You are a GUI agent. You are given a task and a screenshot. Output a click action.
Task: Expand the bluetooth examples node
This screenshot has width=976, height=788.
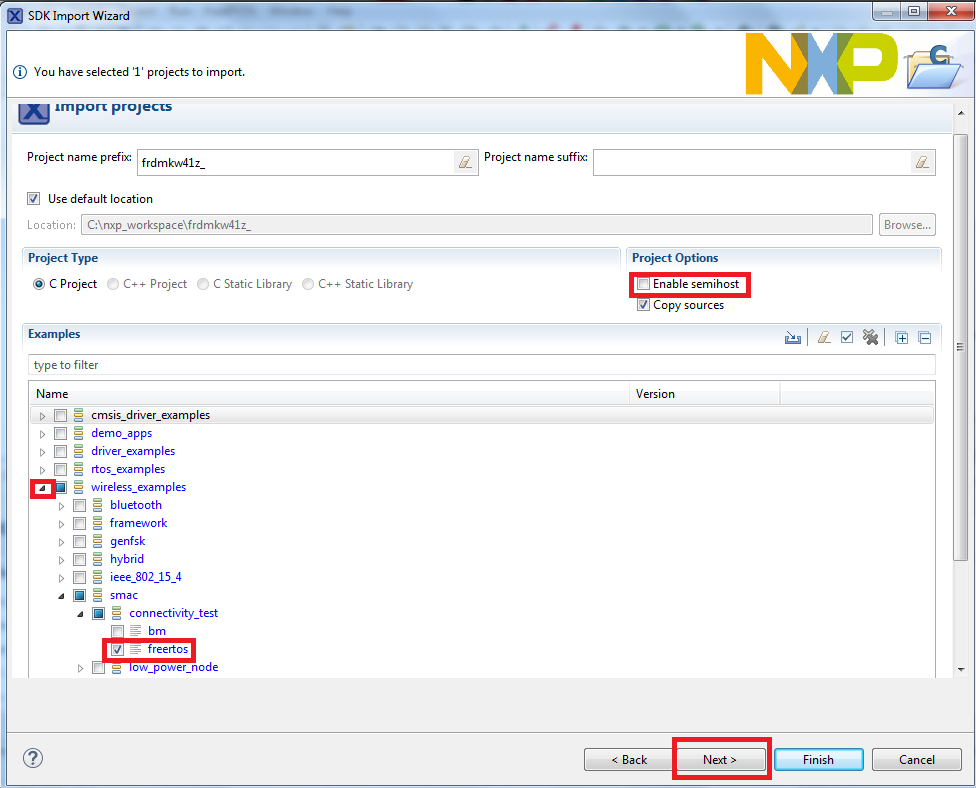point(61,506)
